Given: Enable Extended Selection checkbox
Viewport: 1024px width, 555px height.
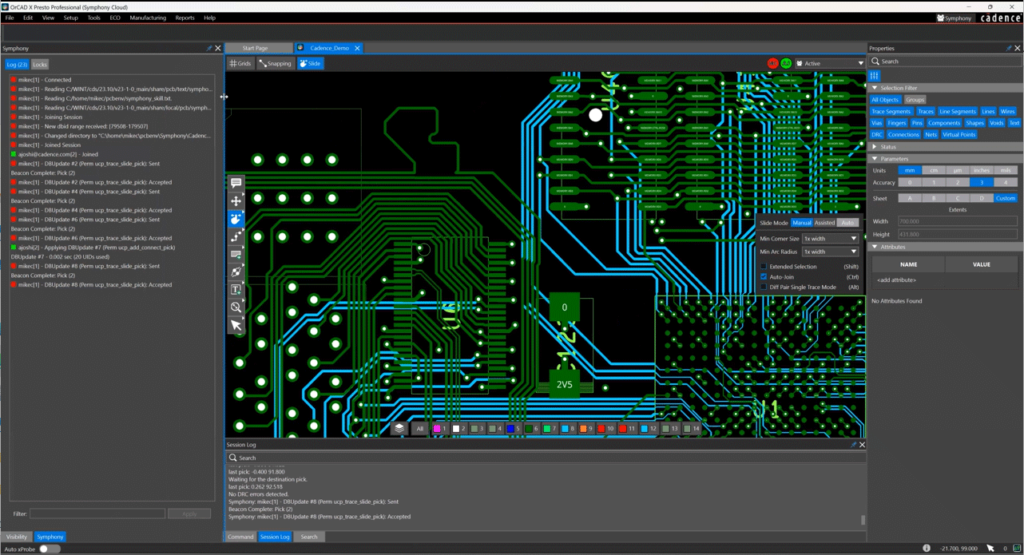Looking at the screenshot, I should [763, 266].
